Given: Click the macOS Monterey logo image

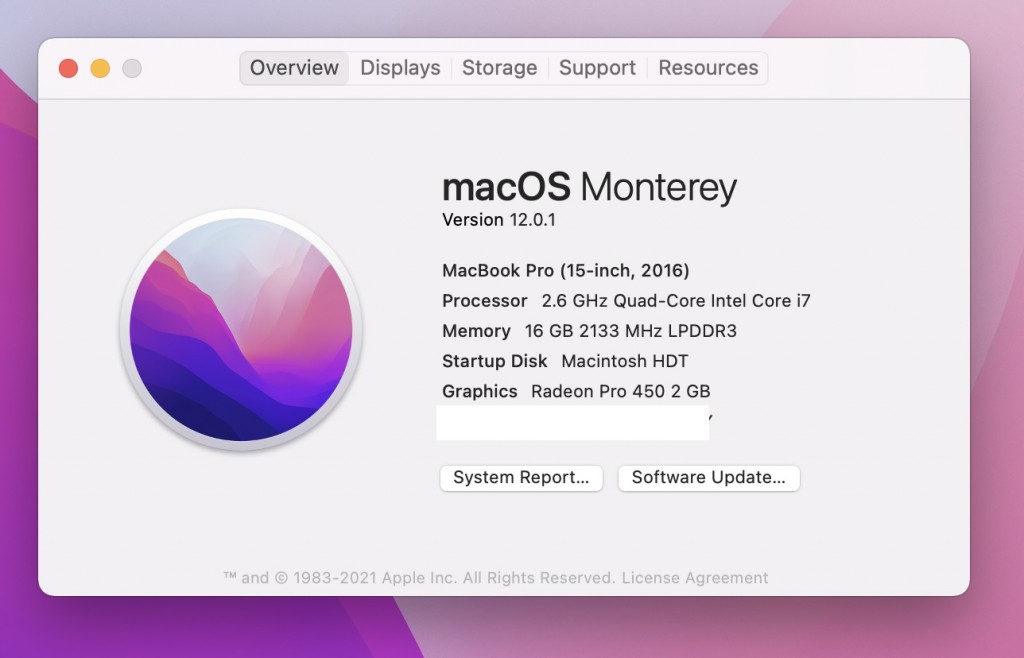Looking at the screenshot, I should click(241, 330).
